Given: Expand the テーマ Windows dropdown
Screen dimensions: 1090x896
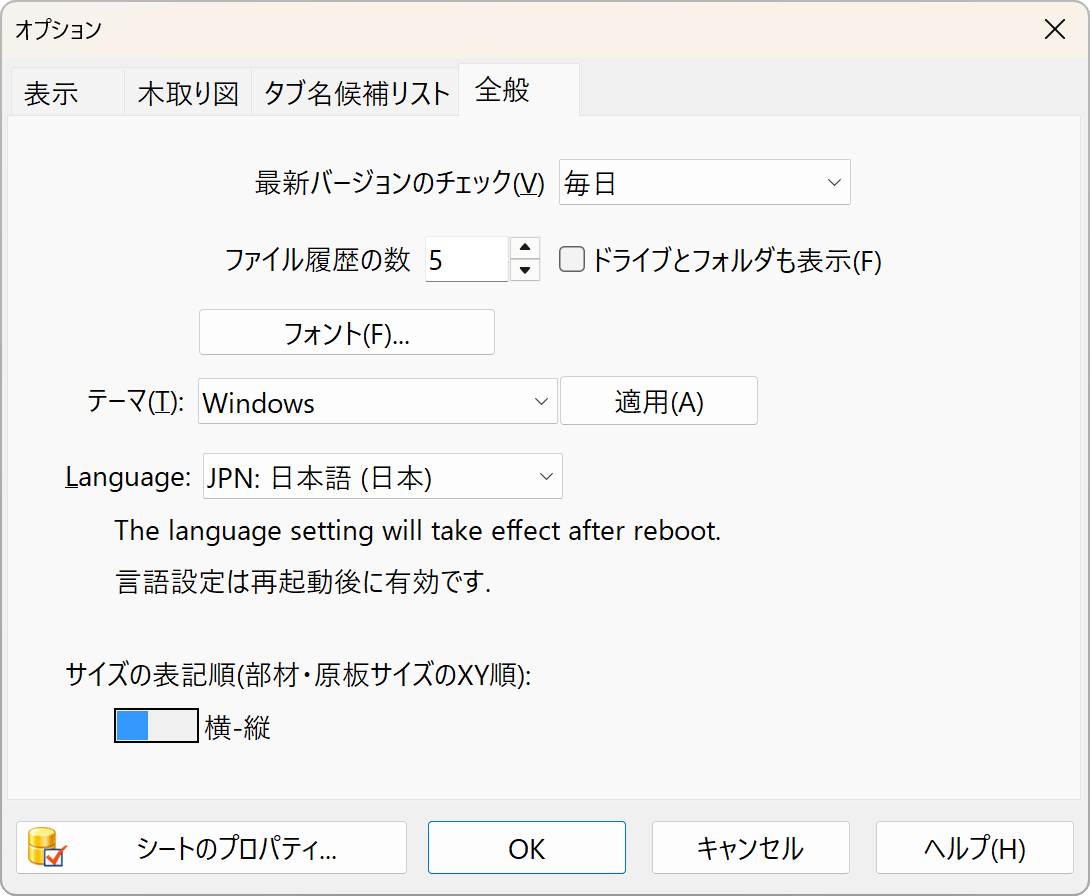Looking at the screenshot, I should point(378,402).
